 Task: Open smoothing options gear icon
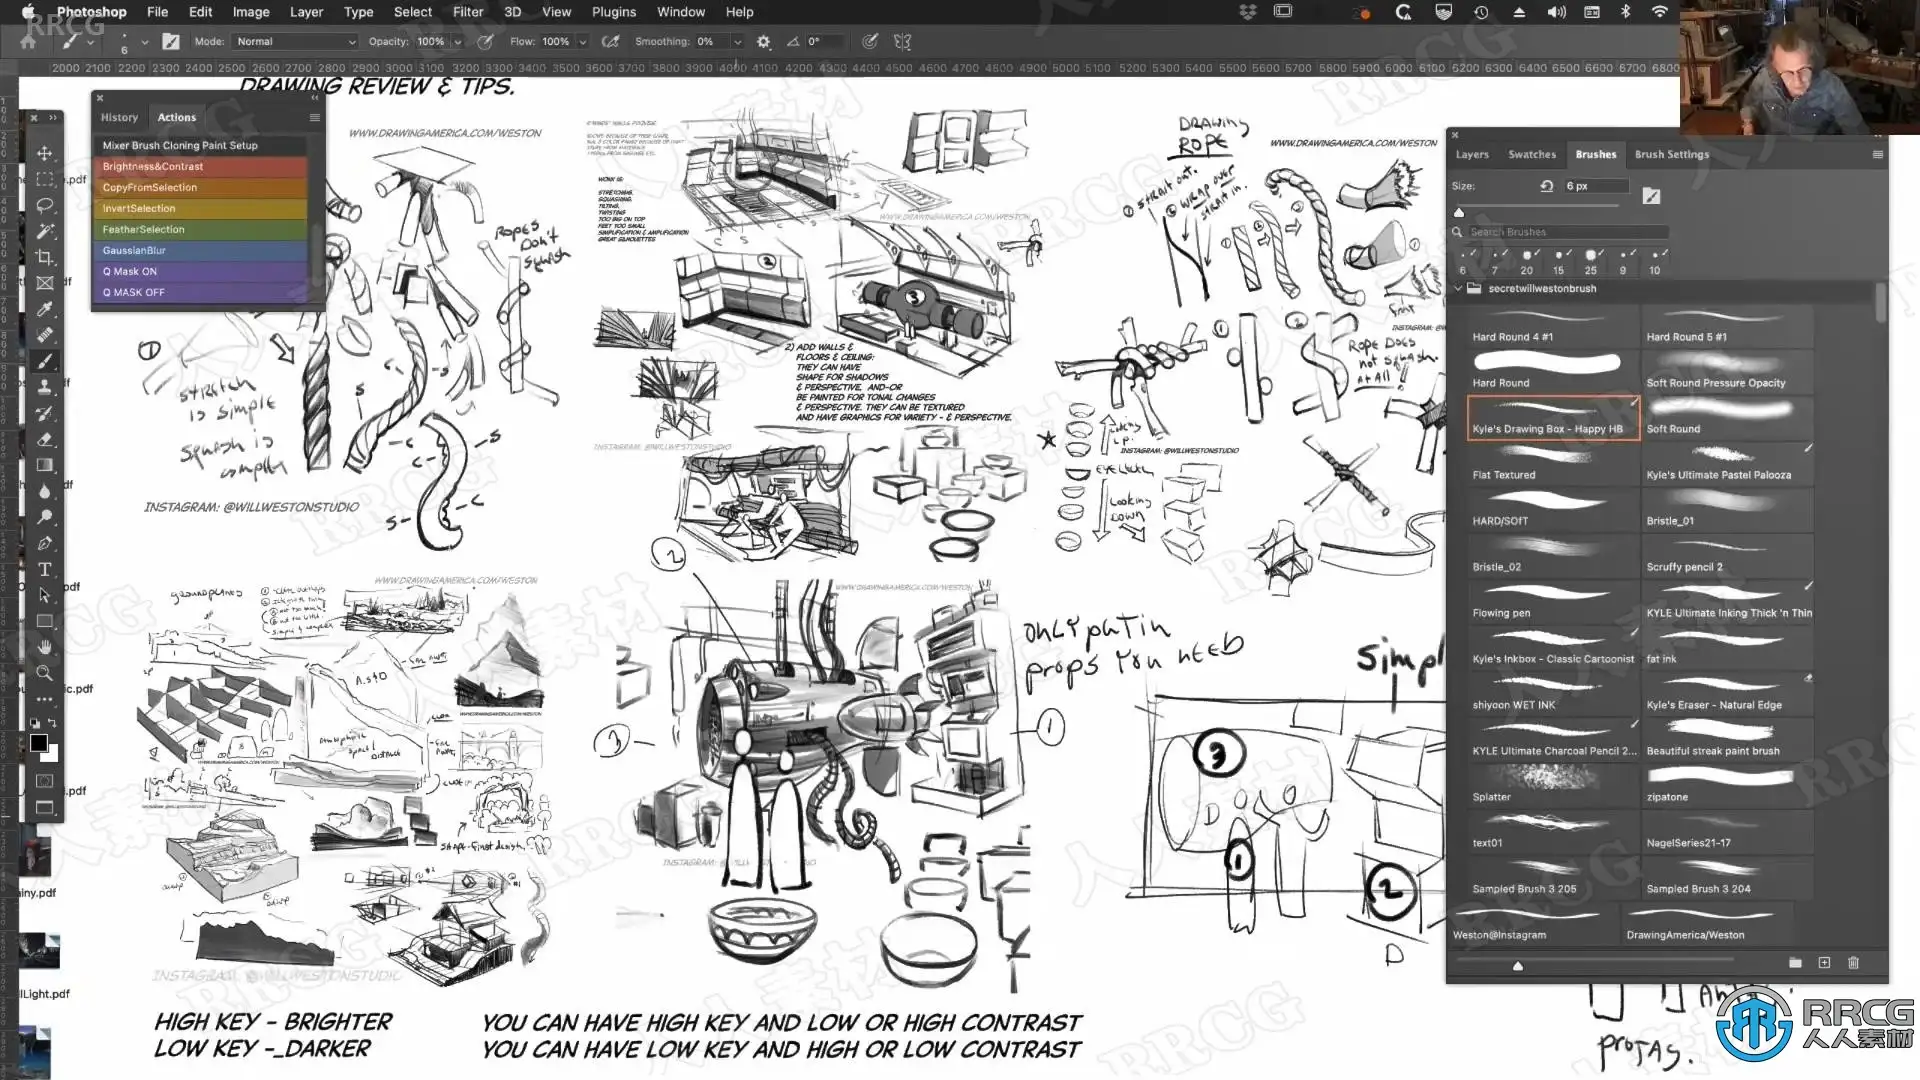(764, 42)
